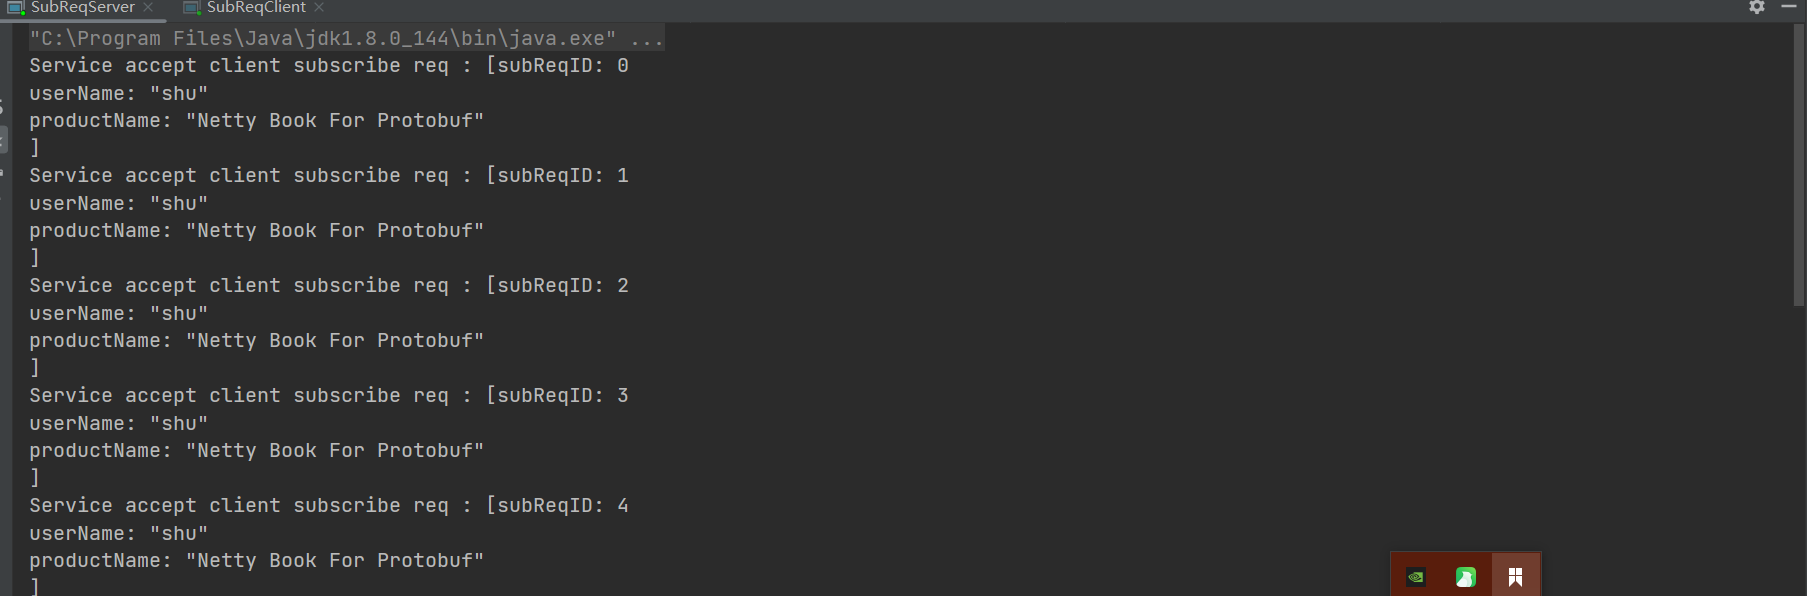Click the first userName "shu" output line

point(118,94)
